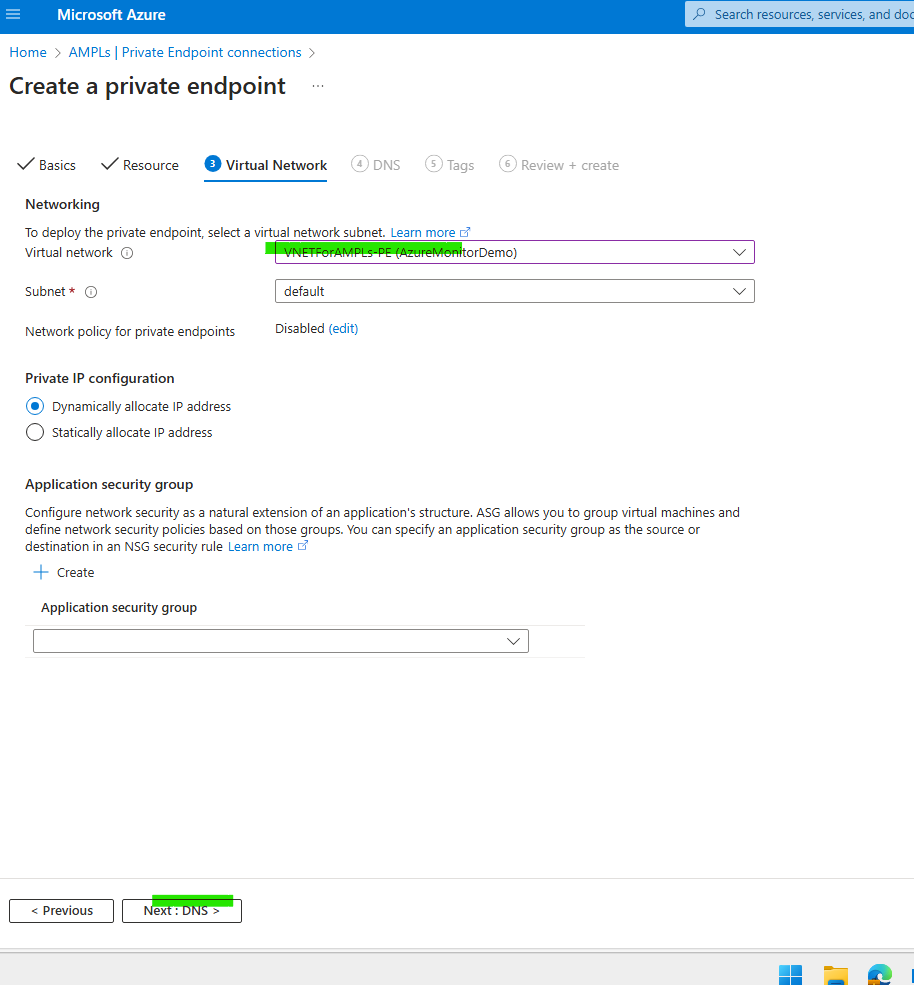Click the Previous button

click(61, 911)
